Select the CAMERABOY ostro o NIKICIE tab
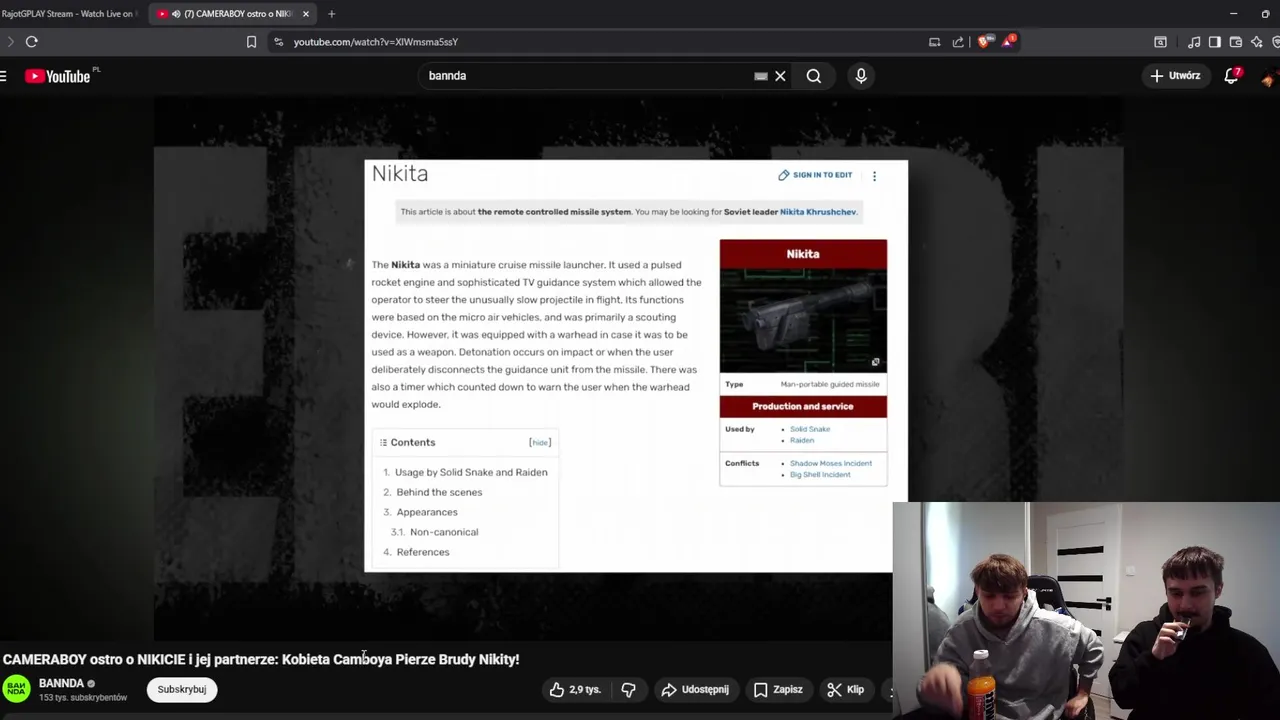The height and width of the screenshot is (720, 1280). (232, 14)
